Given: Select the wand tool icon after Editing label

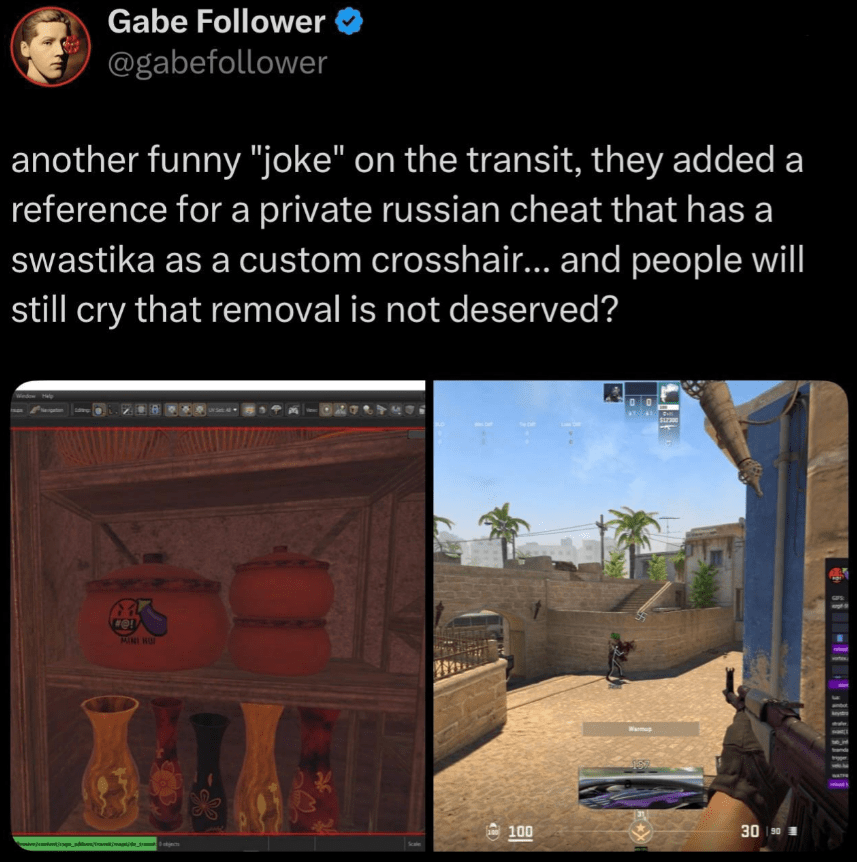Looking at the screenshot, I should point(126,410).
